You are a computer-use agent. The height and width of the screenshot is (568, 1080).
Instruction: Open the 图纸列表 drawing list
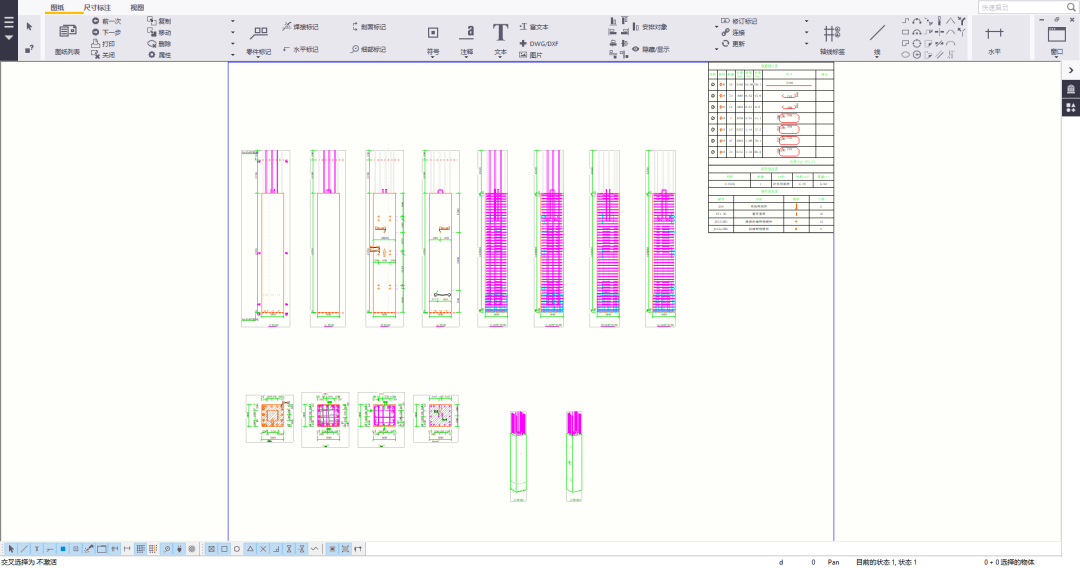click(67, 38)
